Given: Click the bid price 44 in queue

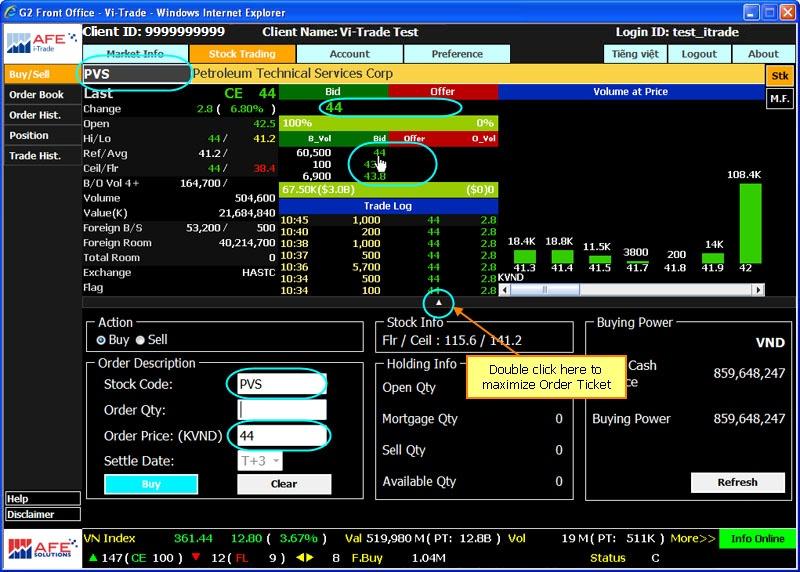Looking at the screenshot, I should [379, 153].
